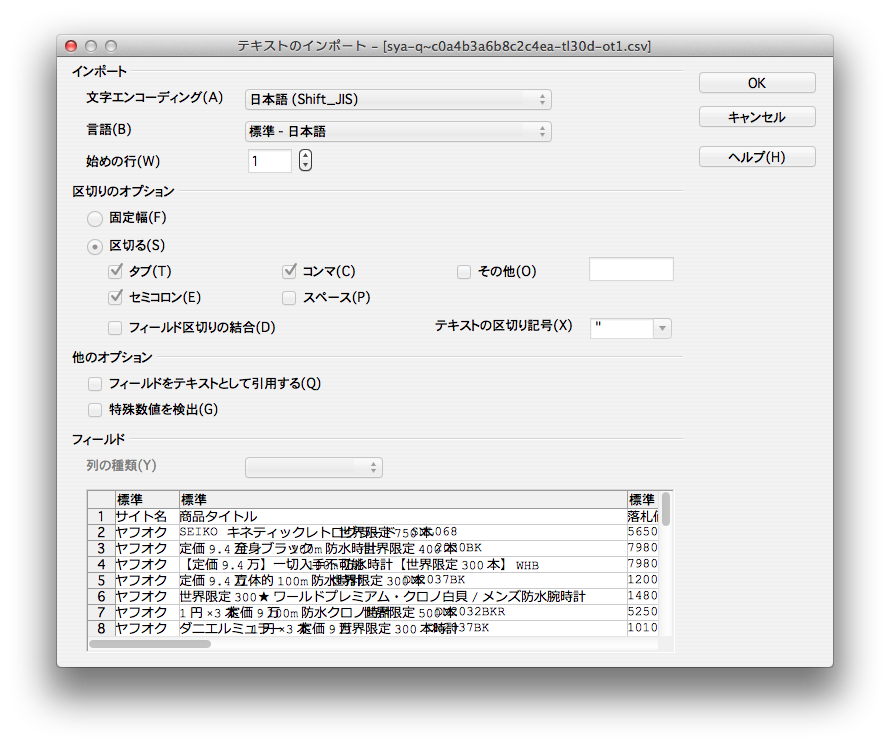Click the 1200 price cell in row 5
This screenshot has width=890, height=746.
click(643, 580)
